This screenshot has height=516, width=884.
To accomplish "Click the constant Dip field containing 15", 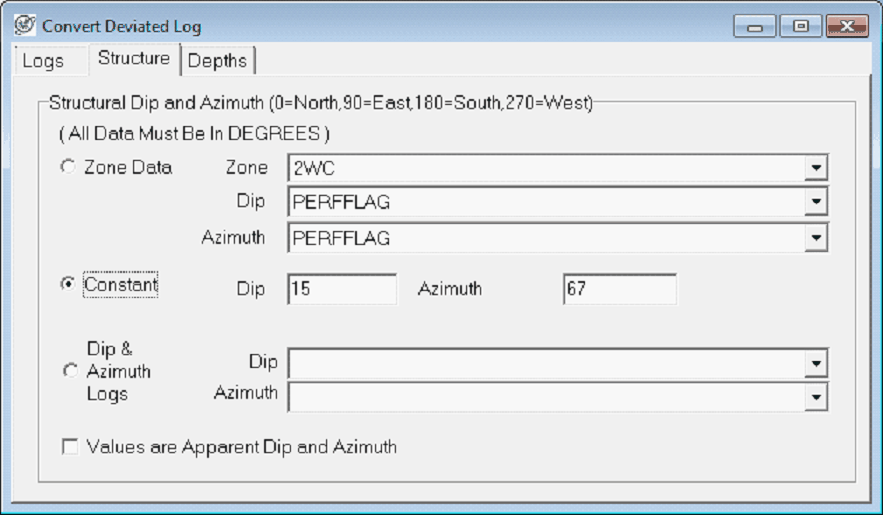I will pos(341,290).
